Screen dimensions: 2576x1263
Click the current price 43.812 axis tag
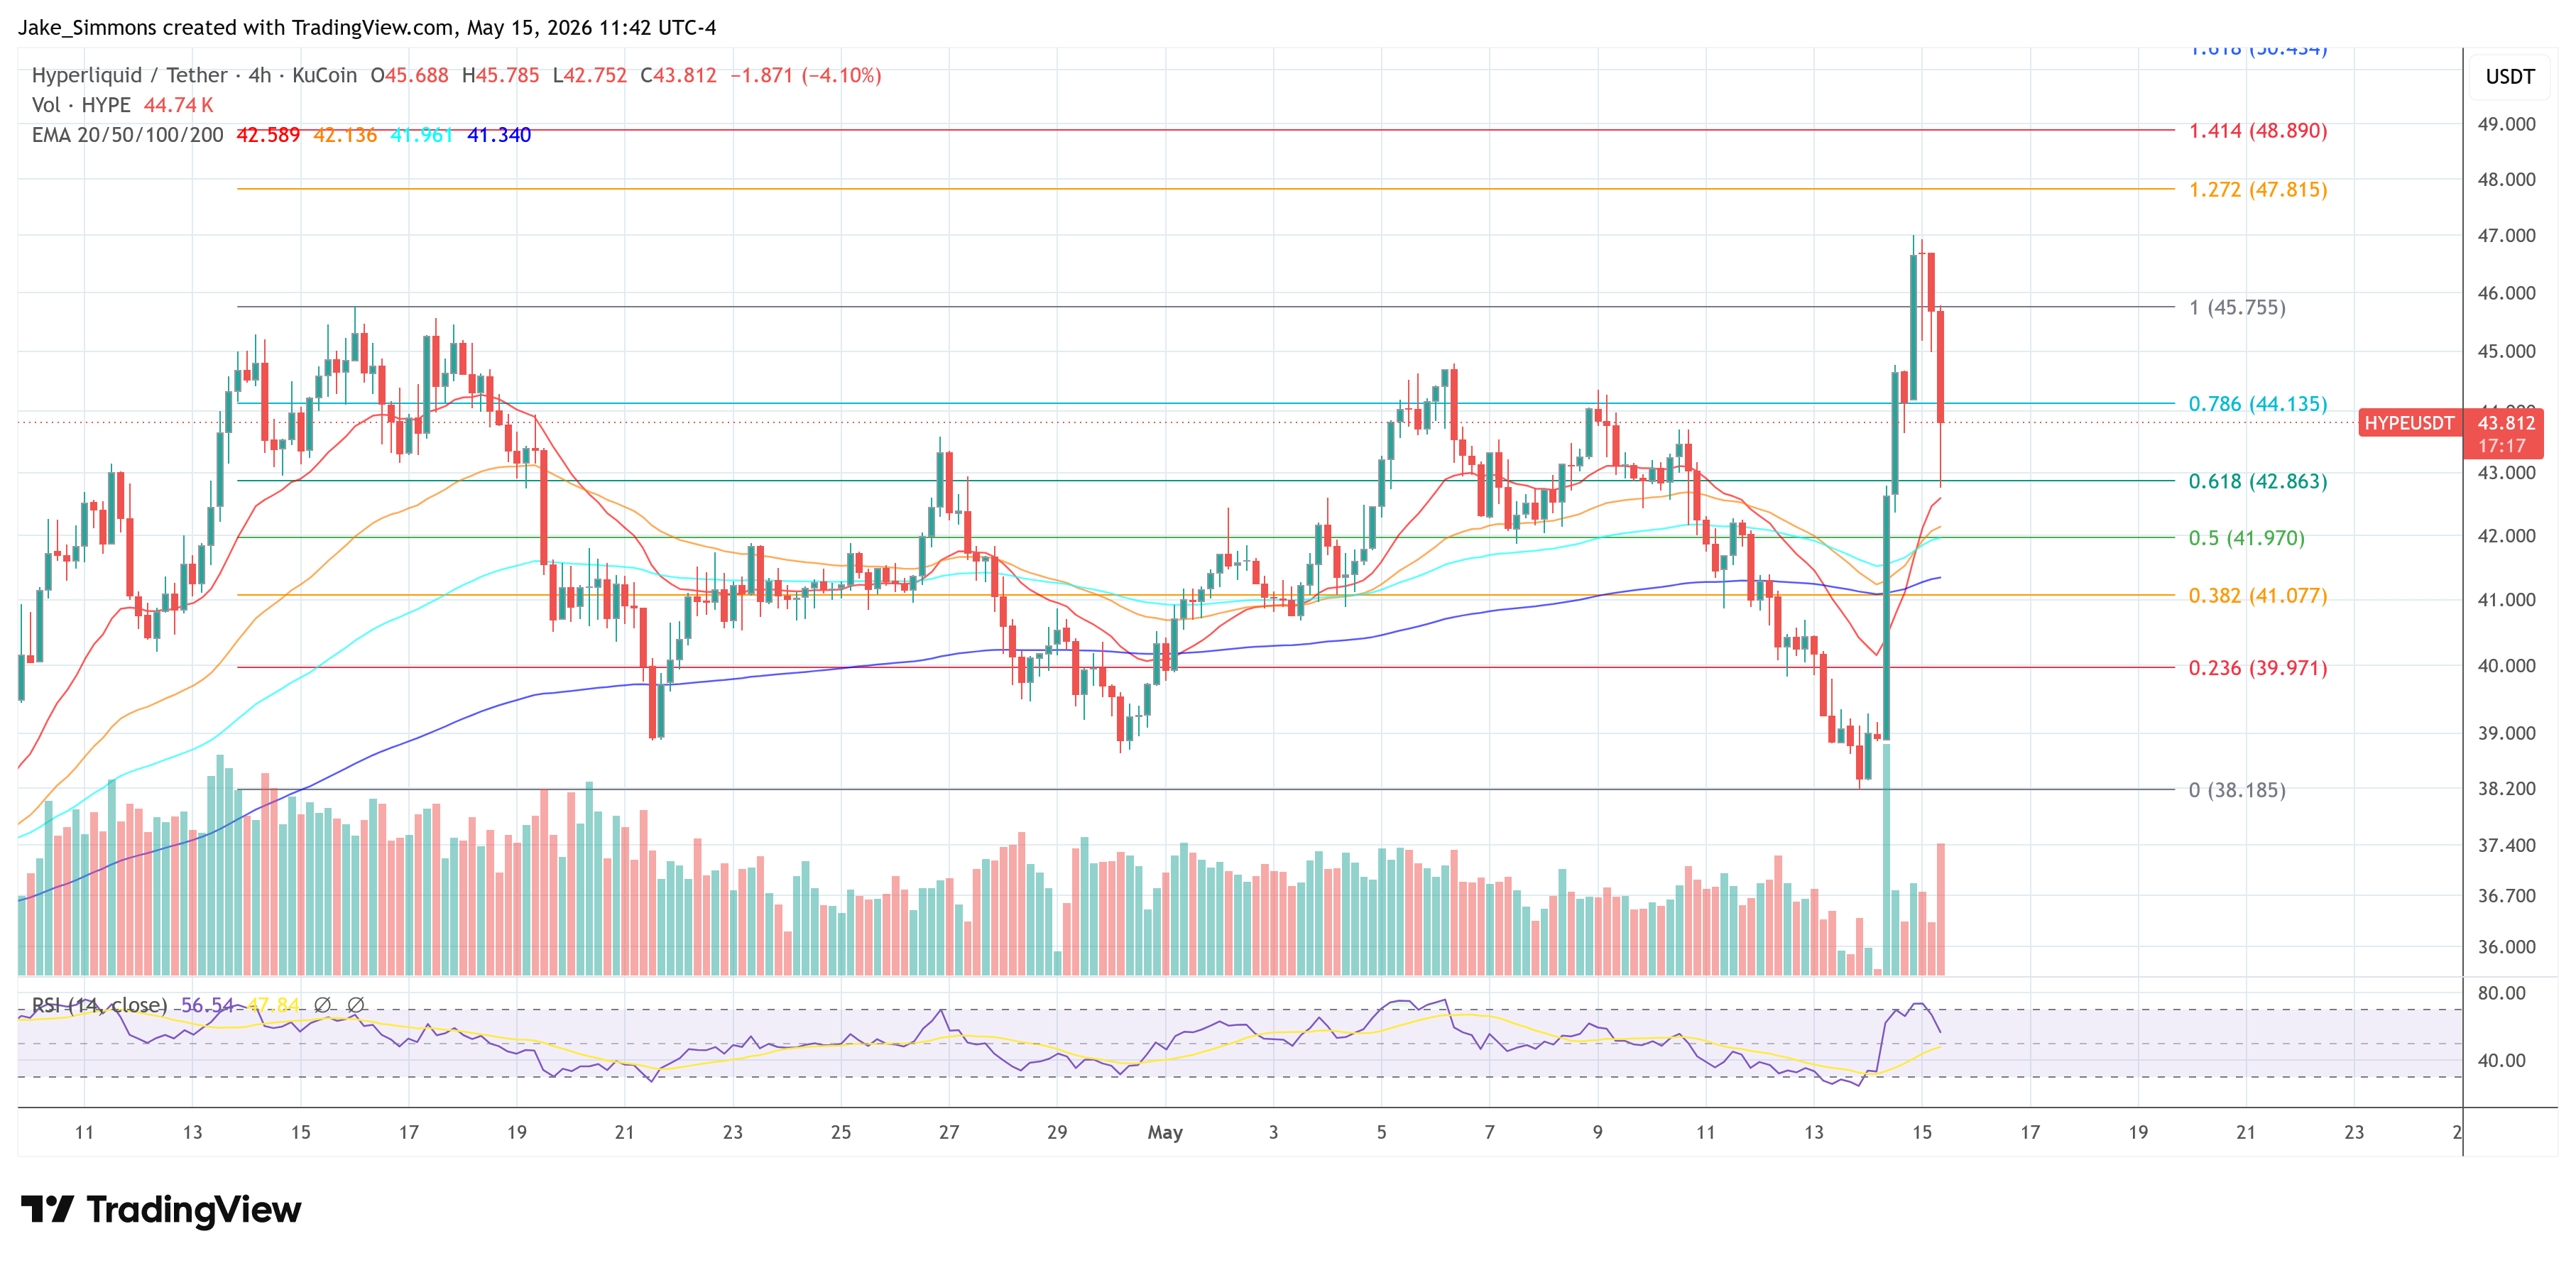(x=2506, y=423)
